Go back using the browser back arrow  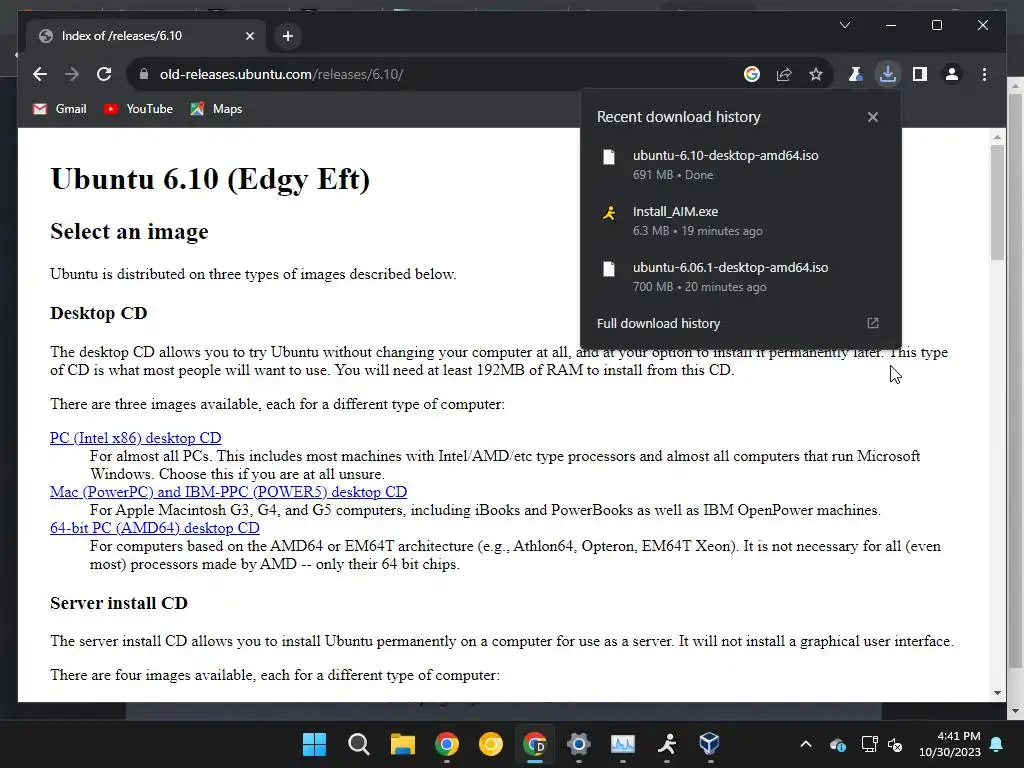click(40, 74)
